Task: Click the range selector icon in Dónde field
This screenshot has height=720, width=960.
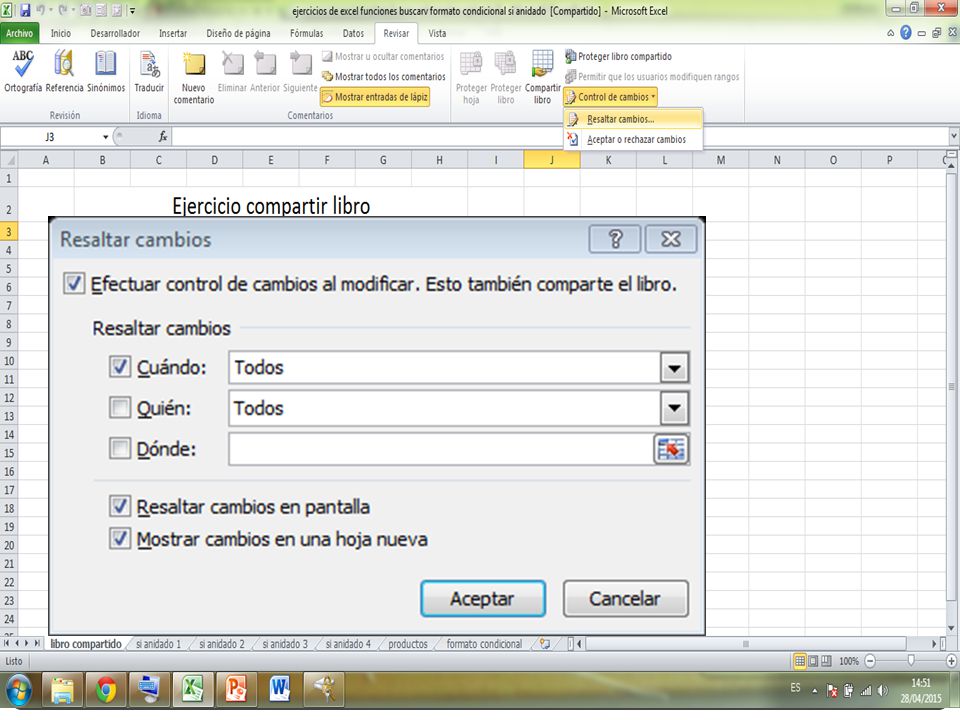Action: pyautogui.click(x=671, y=449)
